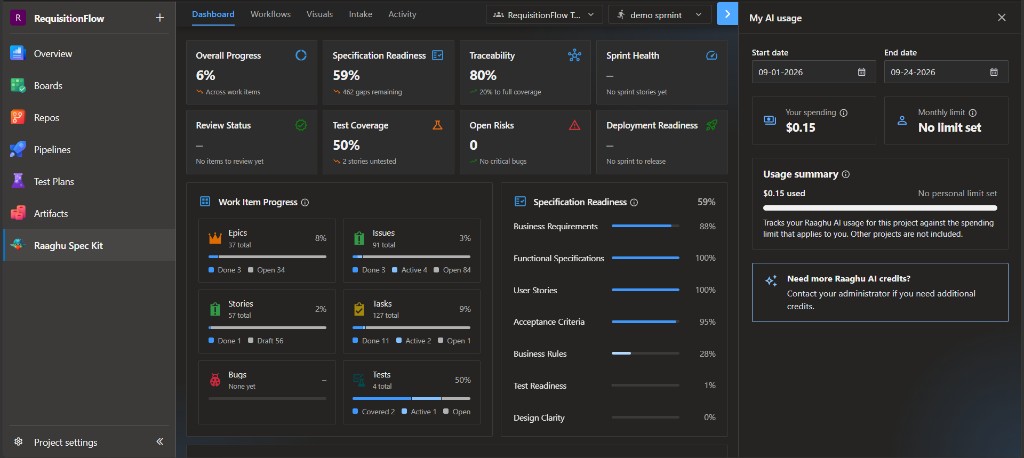Click the Your spending info icon
1024x458 pixels.
pyautogui.click(x=843, y=113)
